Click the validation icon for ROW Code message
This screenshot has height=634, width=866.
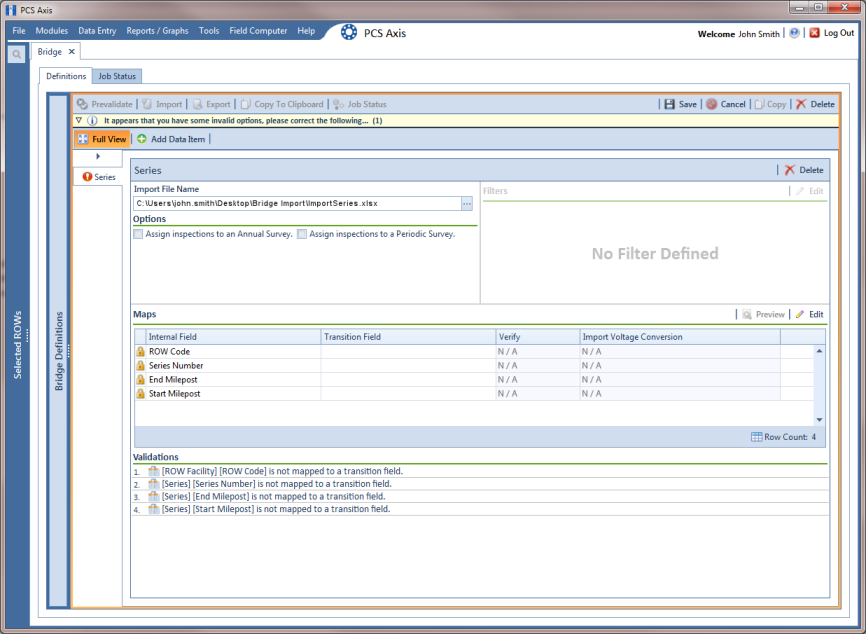pos(154,471)
